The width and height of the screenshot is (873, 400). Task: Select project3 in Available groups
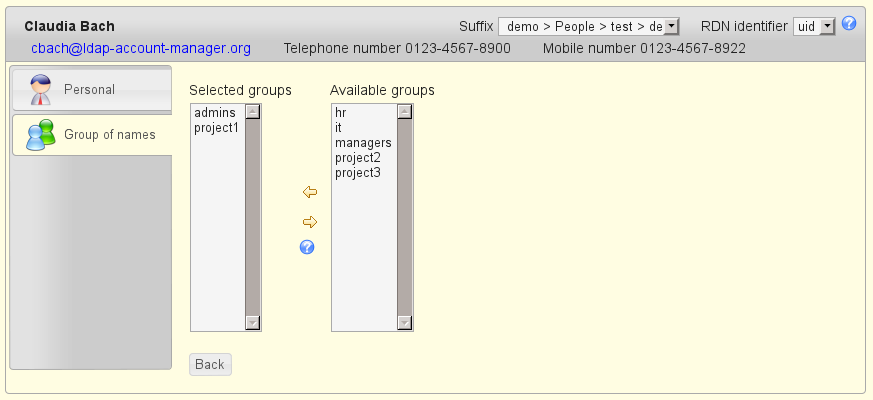tap(358, 173)
